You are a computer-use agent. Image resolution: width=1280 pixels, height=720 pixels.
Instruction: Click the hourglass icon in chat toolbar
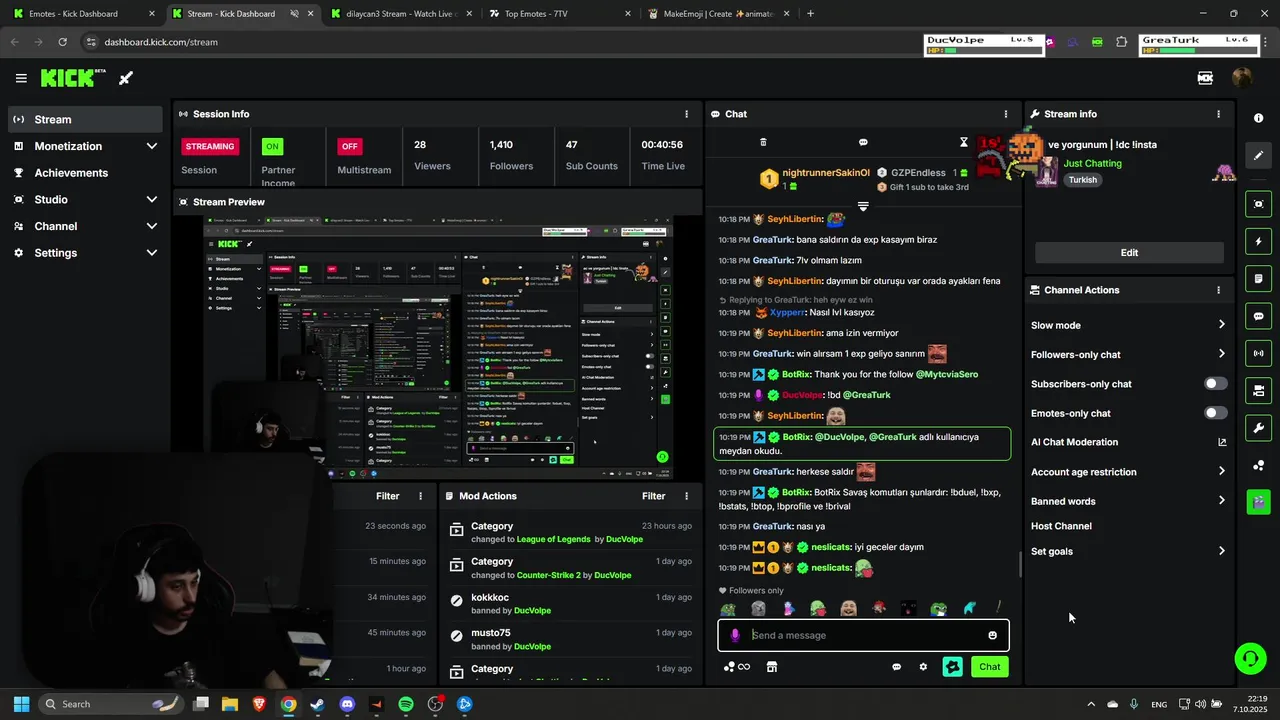963,142
